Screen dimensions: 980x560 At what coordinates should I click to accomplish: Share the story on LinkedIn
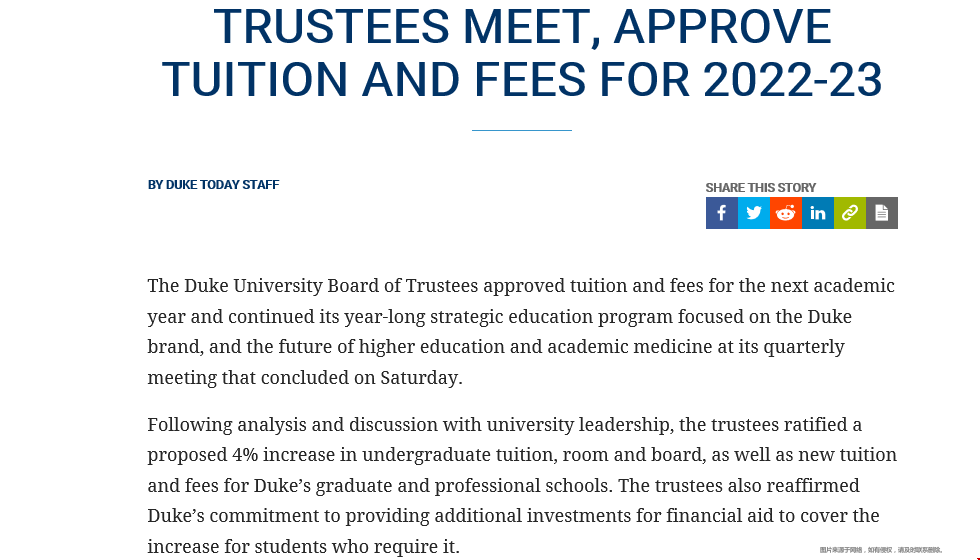tap(818, 213)
